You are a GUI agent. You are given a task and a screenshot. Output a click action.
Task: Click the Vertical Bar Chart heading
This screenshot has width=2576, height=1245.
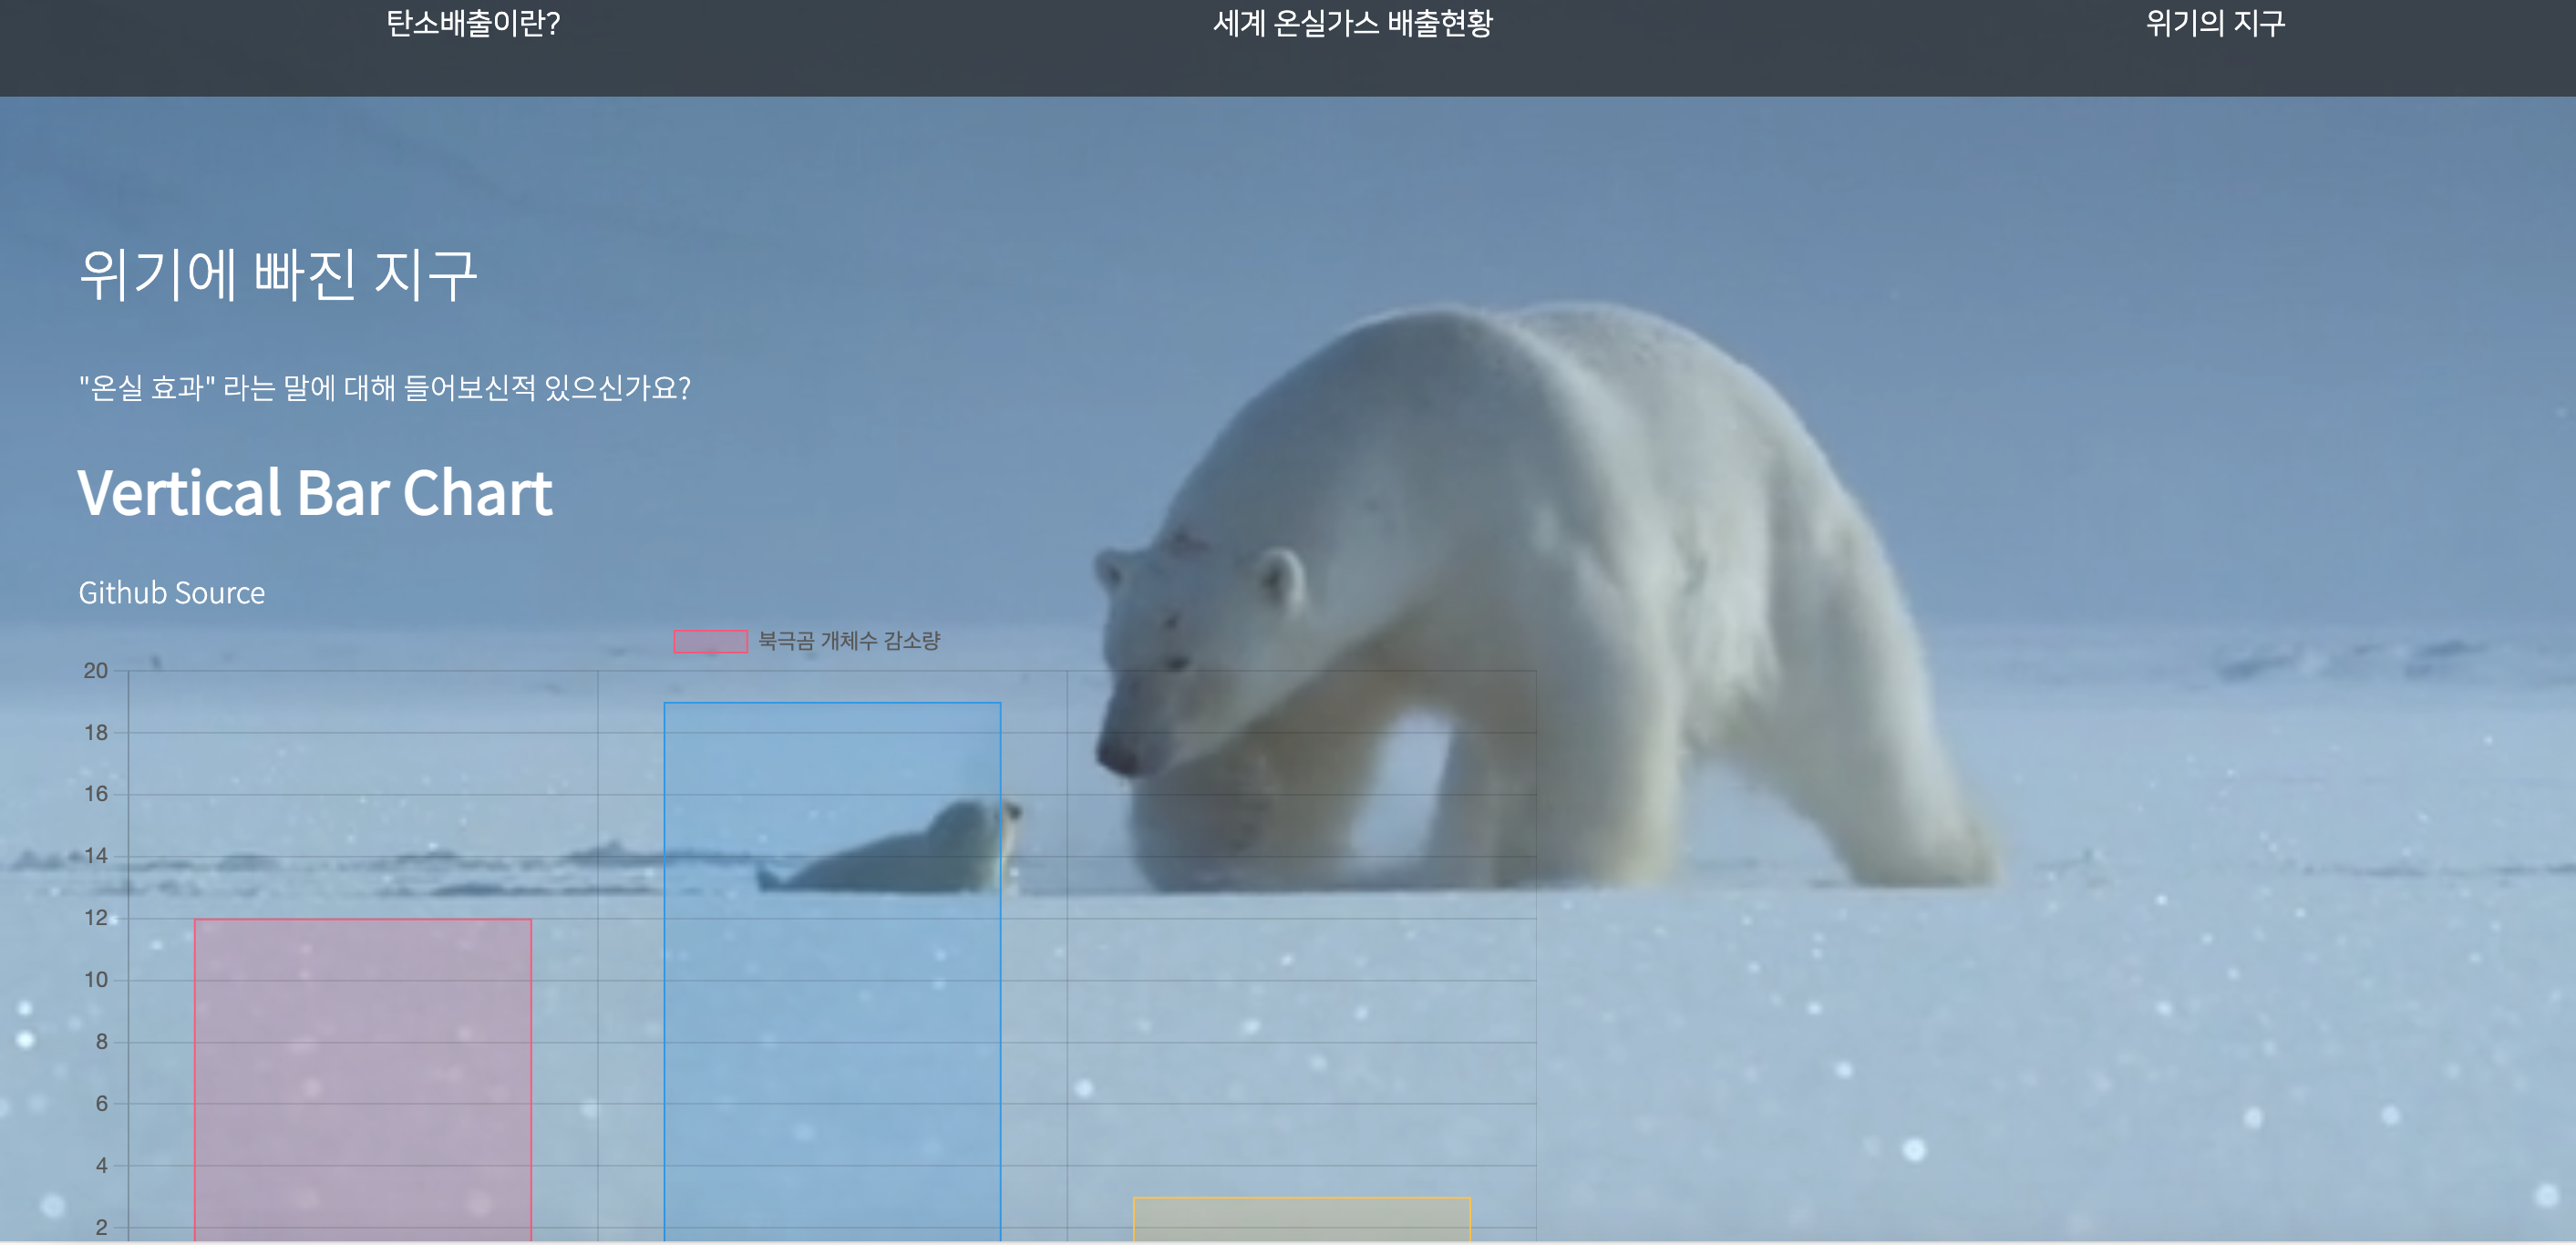315,493
